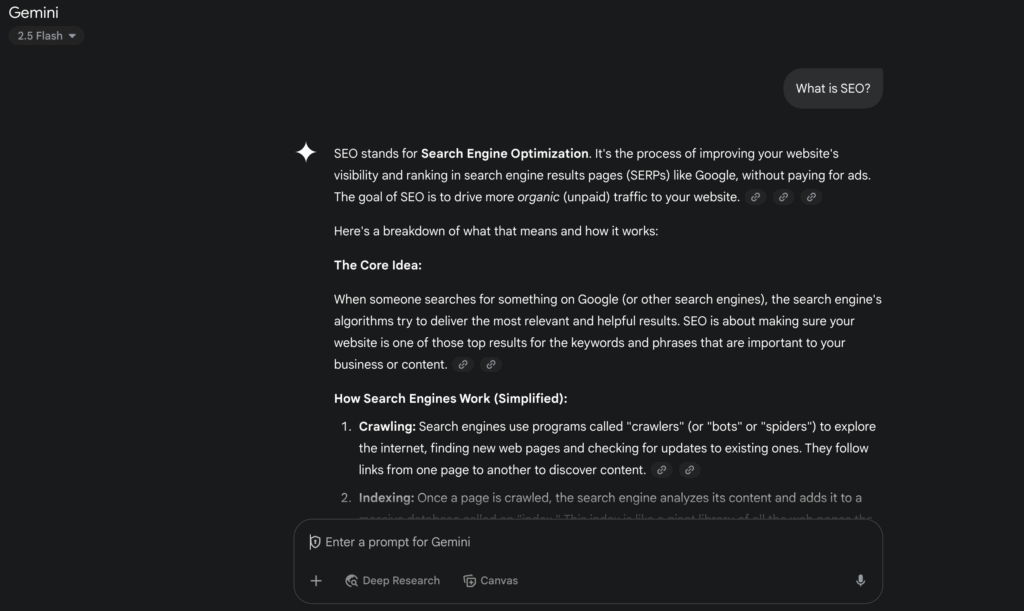Activate the microphone voice input
This screenshot has width=1024, height=611.
pyautogui.click(x=860, y=581)
